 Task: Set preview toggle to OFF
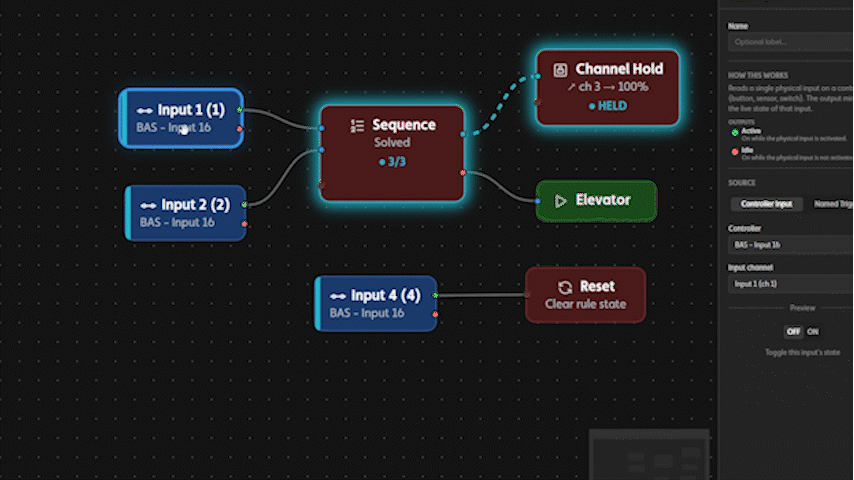click(794, 331)
